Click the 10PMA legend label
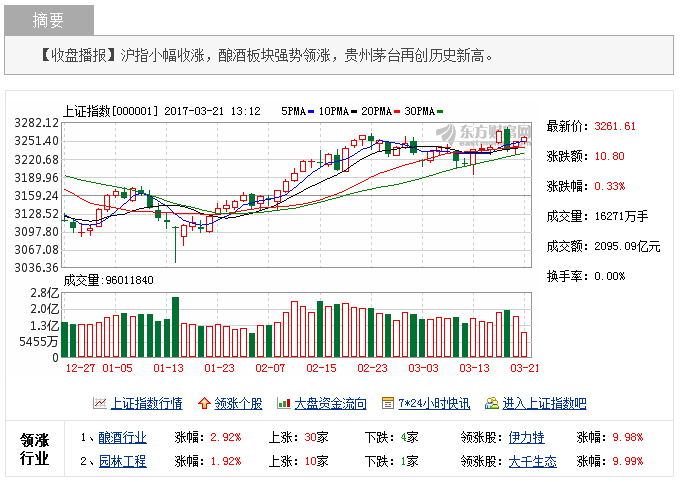Image resolution: width=682 pixels, height=482 pixels. tap(334, 111)
